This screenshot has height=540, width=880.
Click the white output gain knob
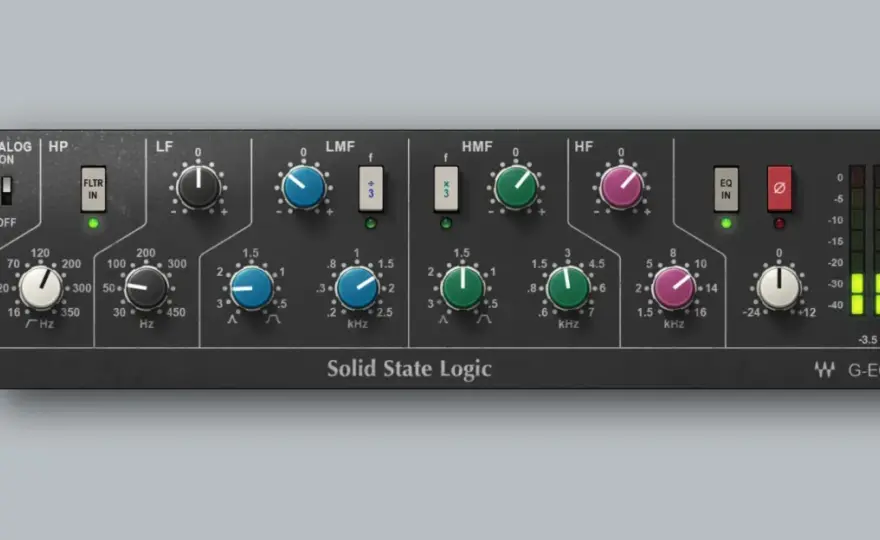click(779, 288)
